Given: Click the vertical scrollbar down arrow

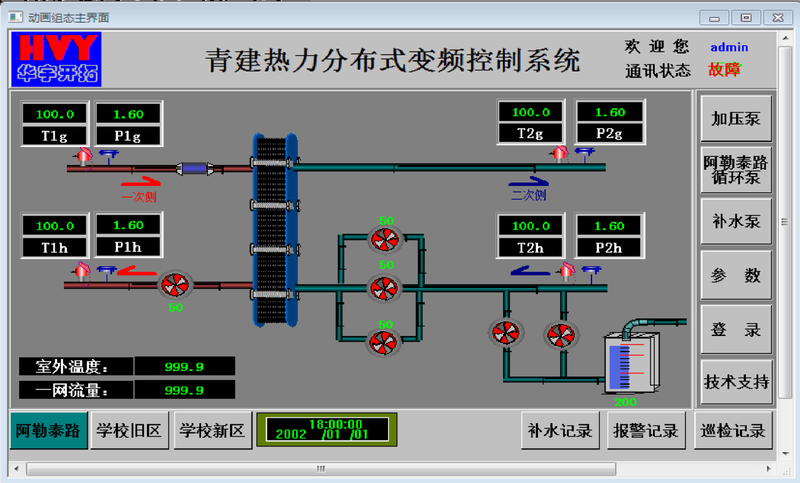Looking at the screenshot, I should point(785,453).
